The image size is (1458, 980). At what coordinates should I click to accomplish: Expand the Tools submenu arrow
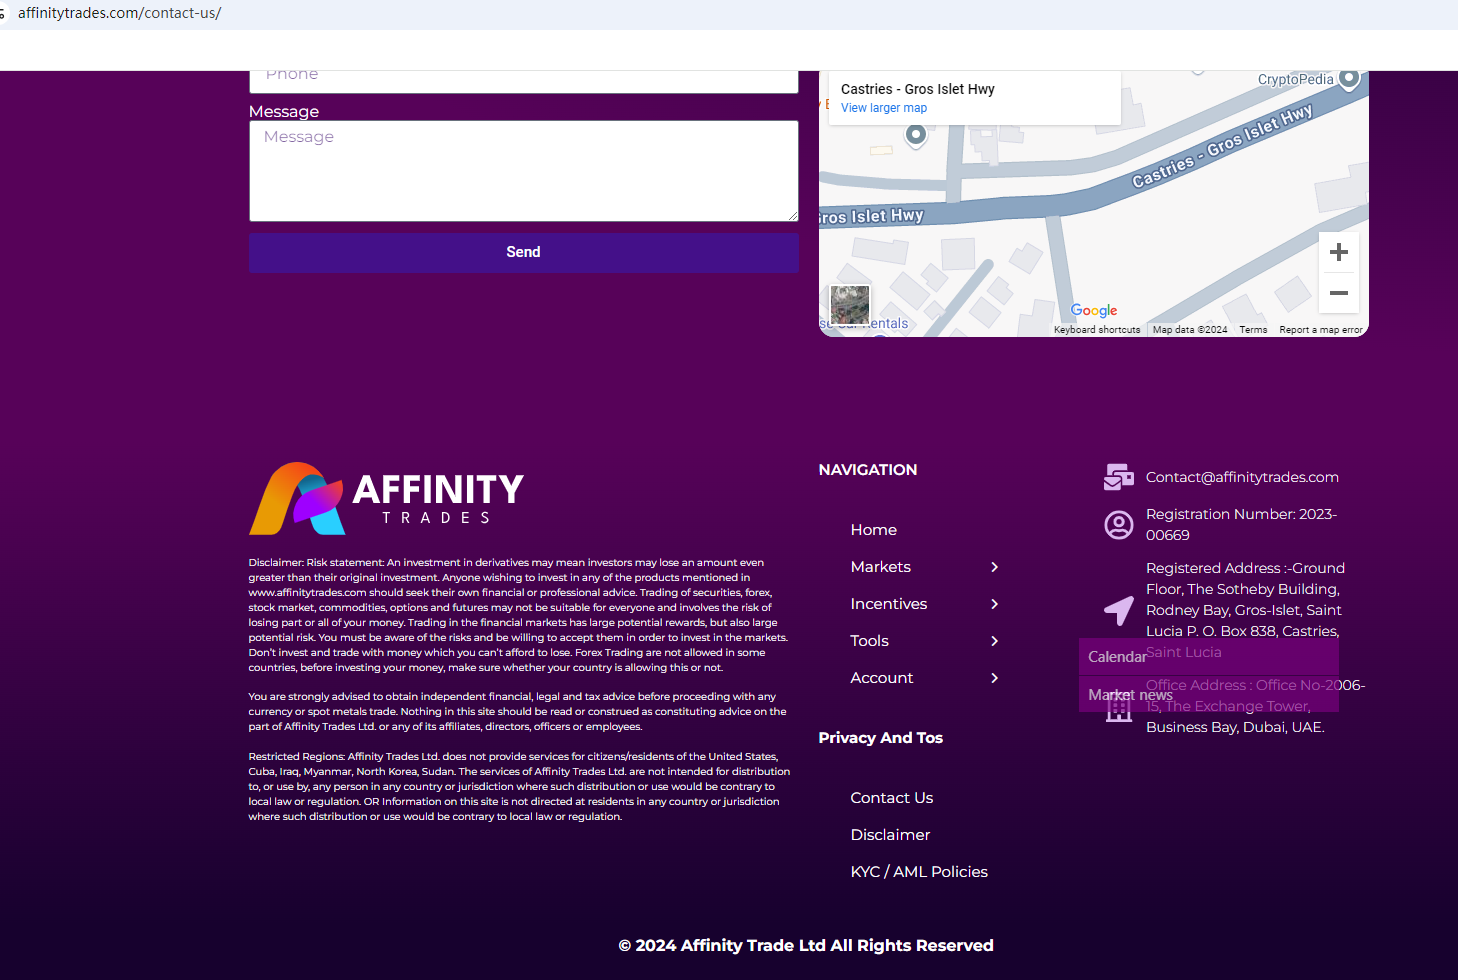(994, 641)
